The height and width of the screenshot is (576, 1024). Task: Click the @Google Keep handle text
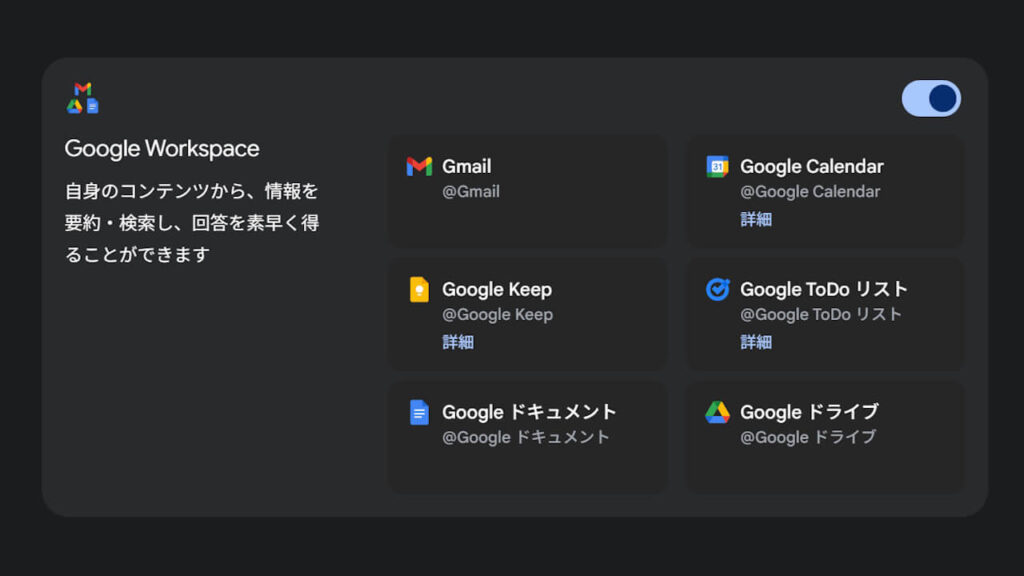pos(498,315)
